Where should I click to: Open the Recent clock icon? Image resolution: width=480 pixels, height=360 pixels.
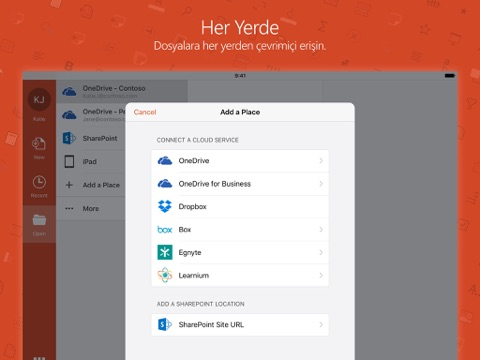coord(39,182)
